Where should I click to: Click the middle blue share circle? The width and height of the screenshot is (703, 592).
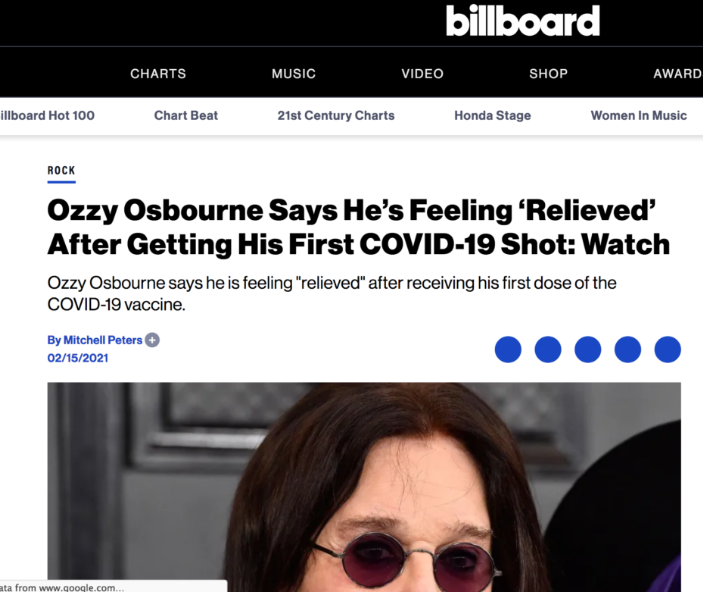(588, 349)
